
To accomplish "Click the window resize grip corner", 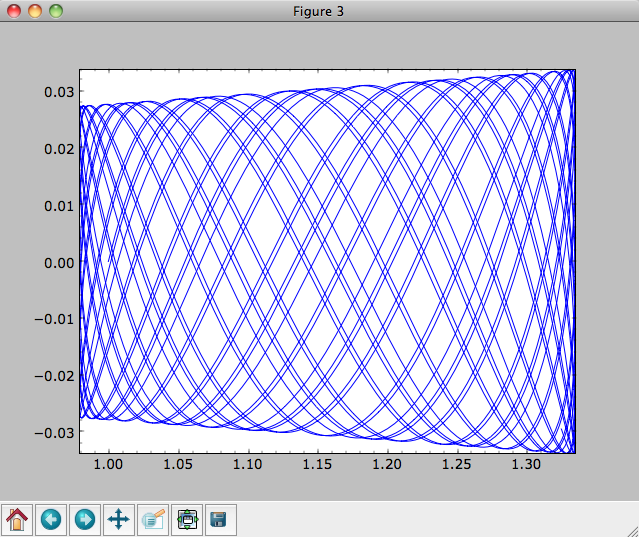I will [x=633, y=531].
